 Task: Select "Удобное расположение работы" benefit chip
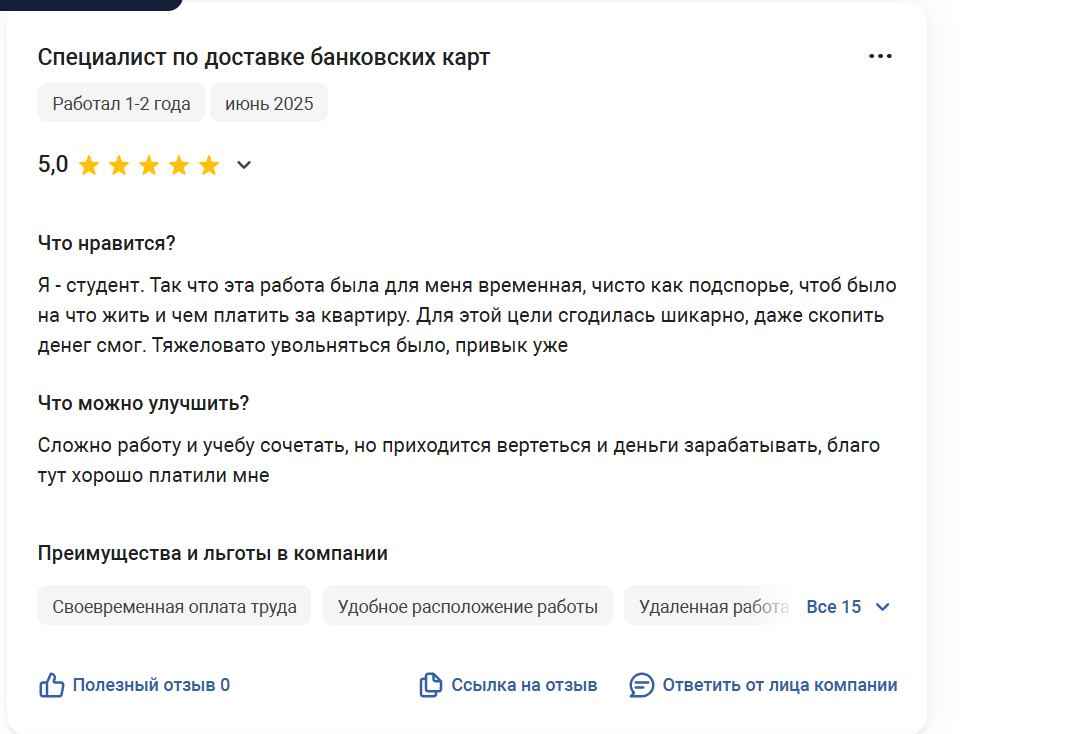tap(468, 606)
